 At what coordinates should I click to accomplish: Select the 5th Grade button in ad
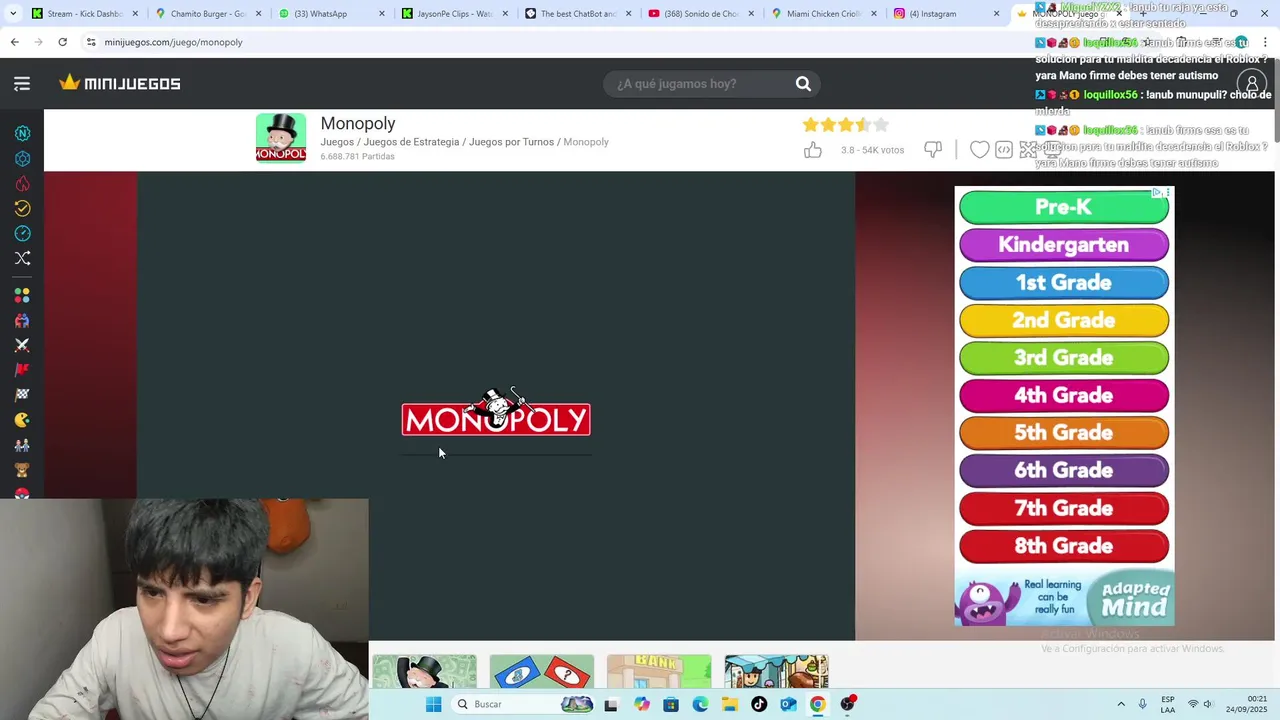1064,433
